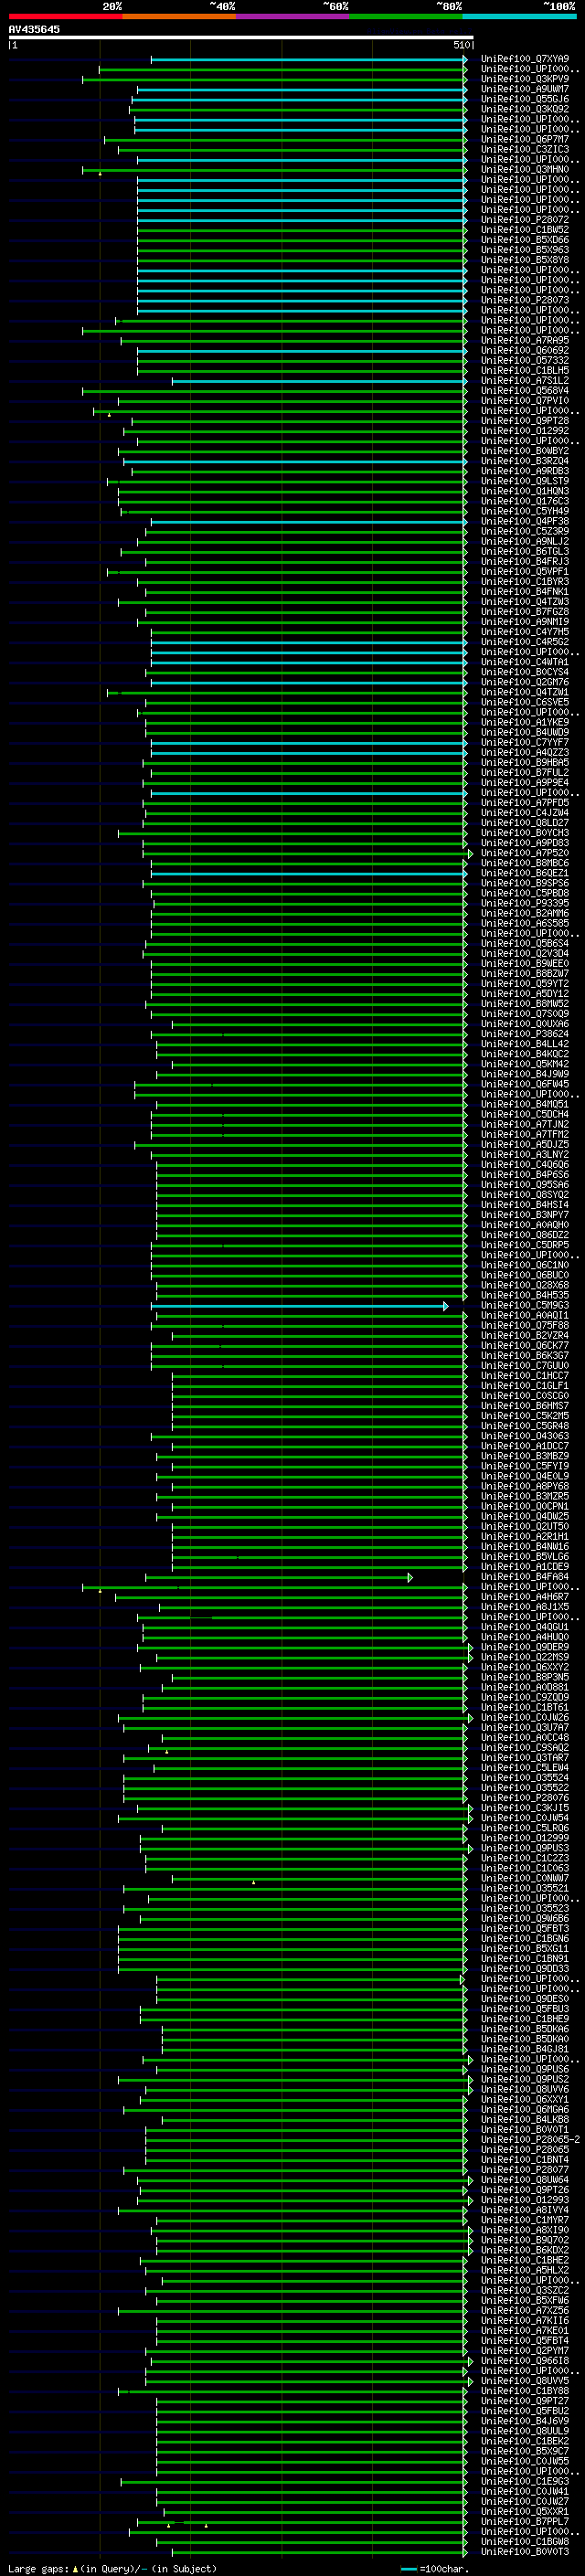Viewport: 585px width, 2576px height.
Task: Select the UniRef100_O43063 label
Action: point(524,1436)
